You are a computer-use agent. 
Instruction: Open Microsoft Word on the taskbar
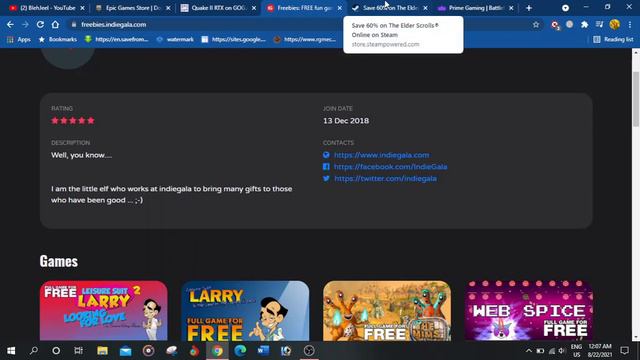pyautogui.click(x=263, y=351)
